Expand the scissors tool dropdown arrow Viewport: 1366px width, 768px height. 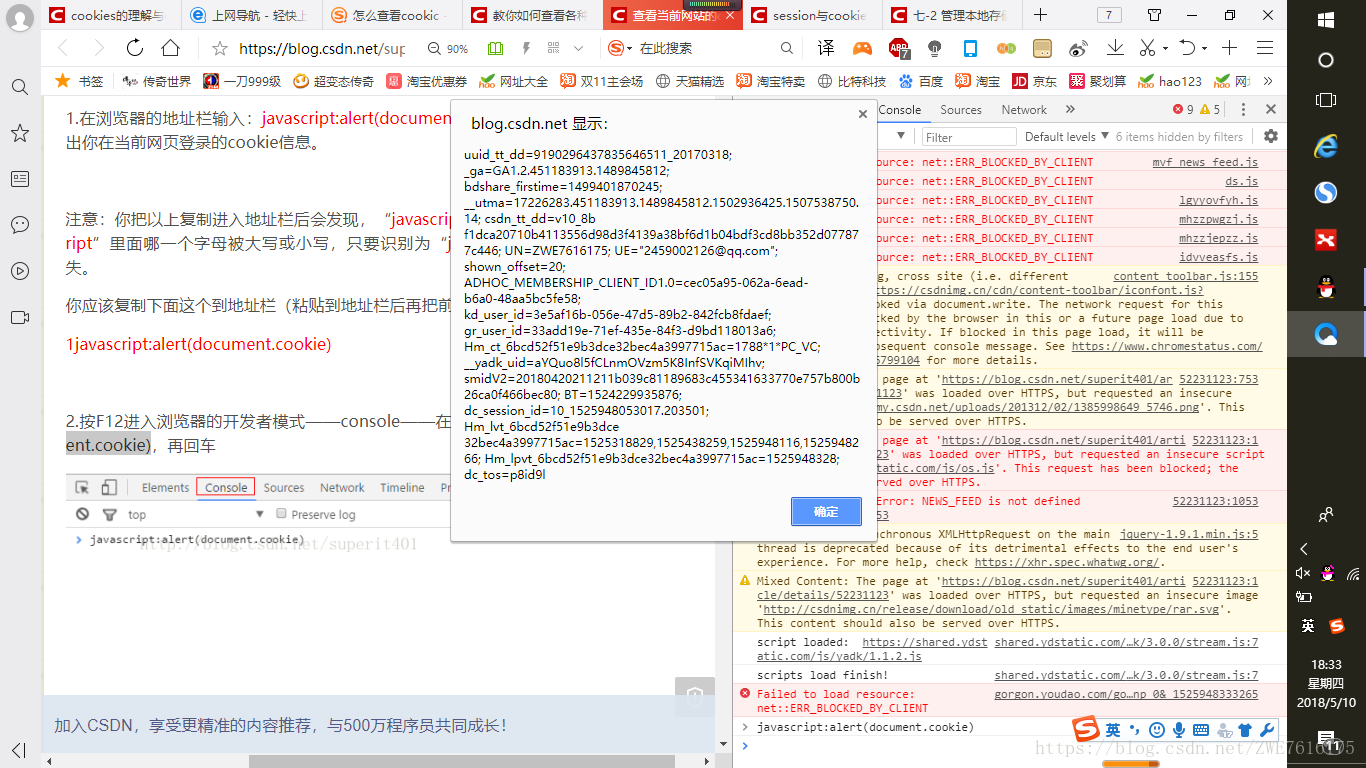click(1163, 48)
